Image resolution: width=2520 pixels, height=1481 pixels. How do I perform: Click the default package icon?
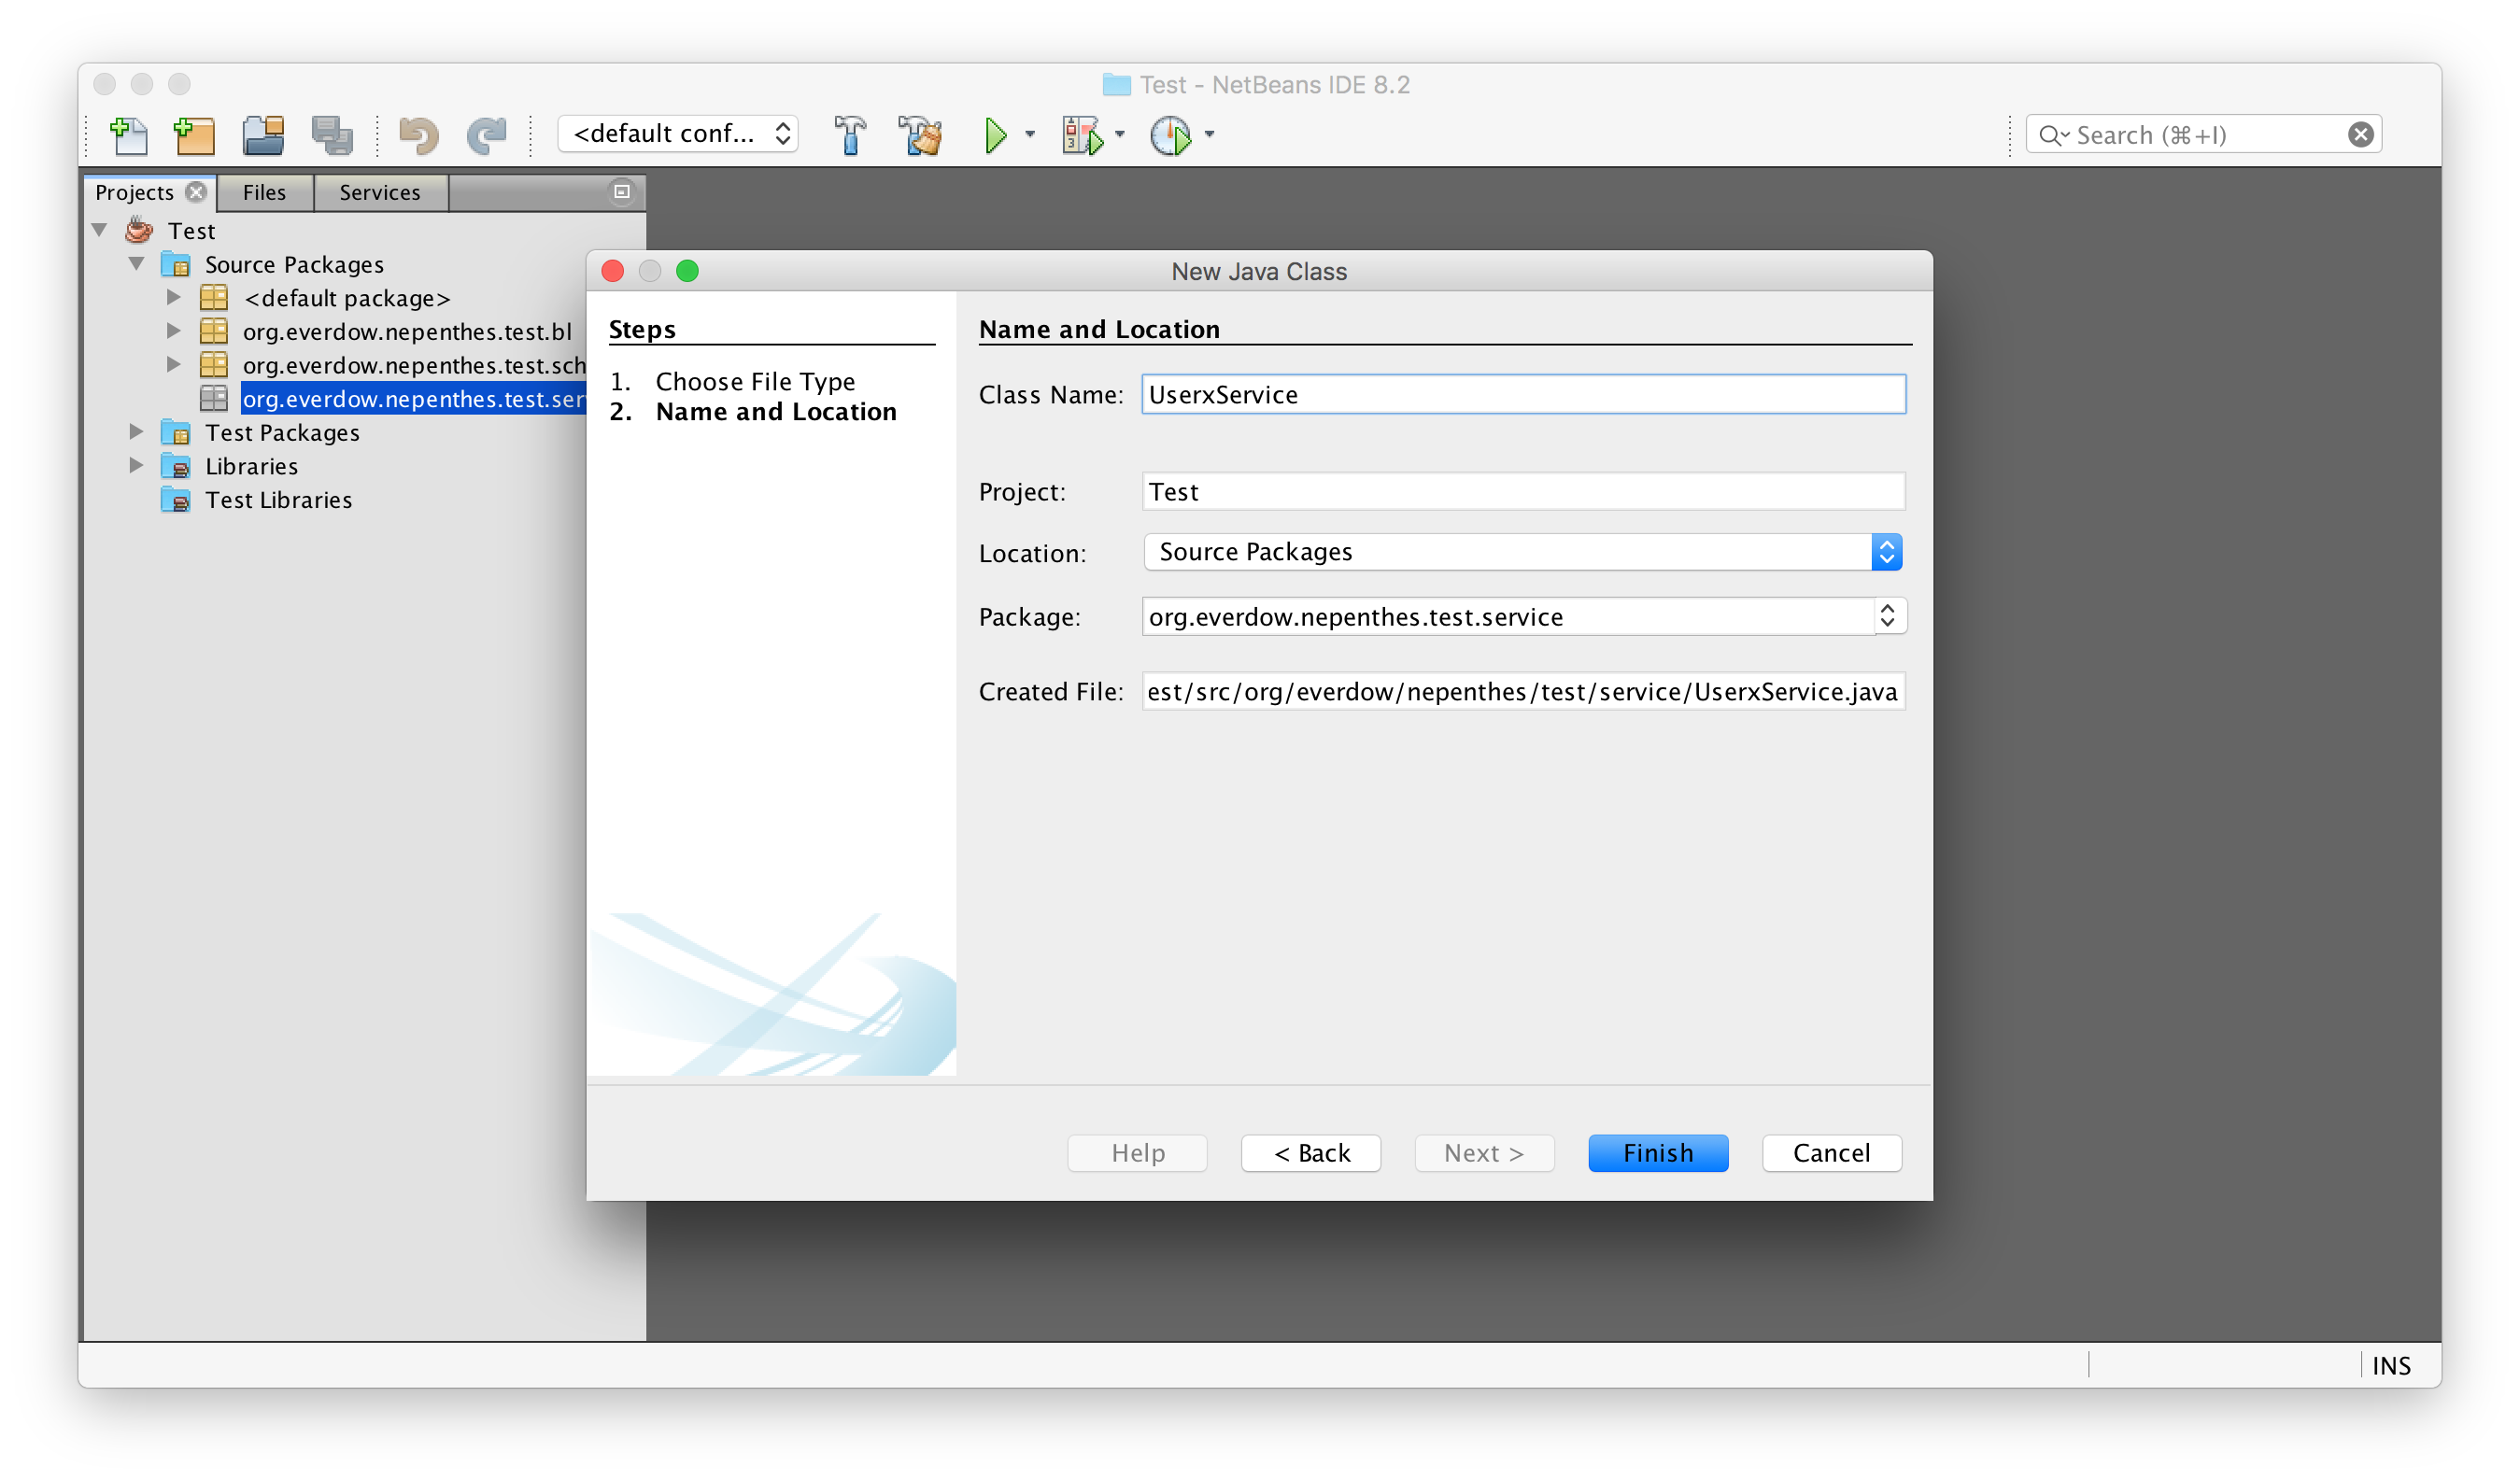click(214, 298)
